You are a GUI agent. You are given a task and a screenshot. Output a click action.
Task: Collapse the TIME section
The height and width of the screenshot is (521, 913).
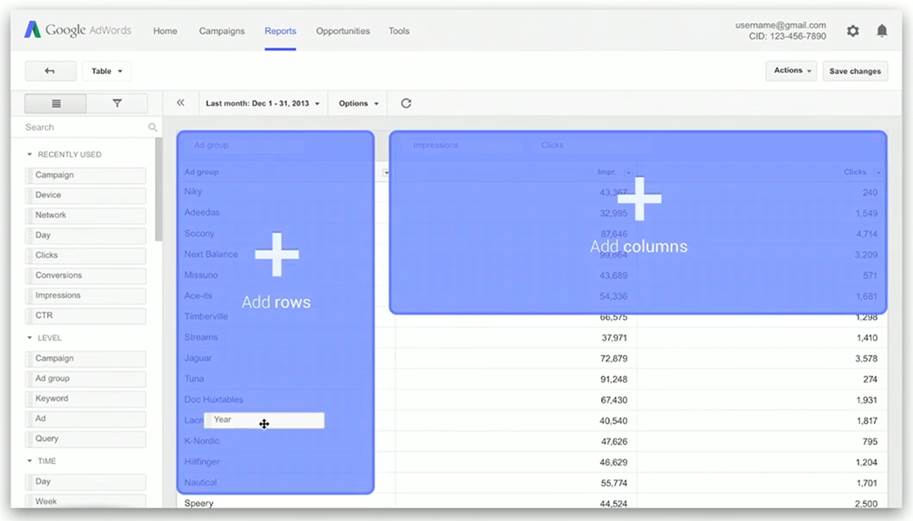point(30,460)
